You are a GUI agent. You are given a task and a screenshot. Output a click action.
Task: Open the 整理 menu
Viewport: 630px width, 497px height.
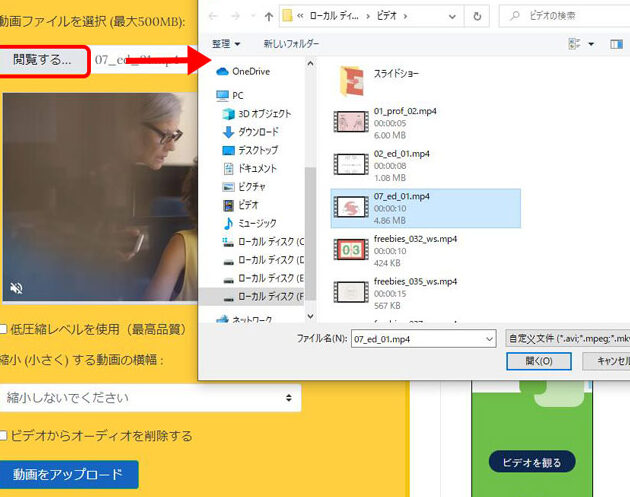click(x=225, y=44)
